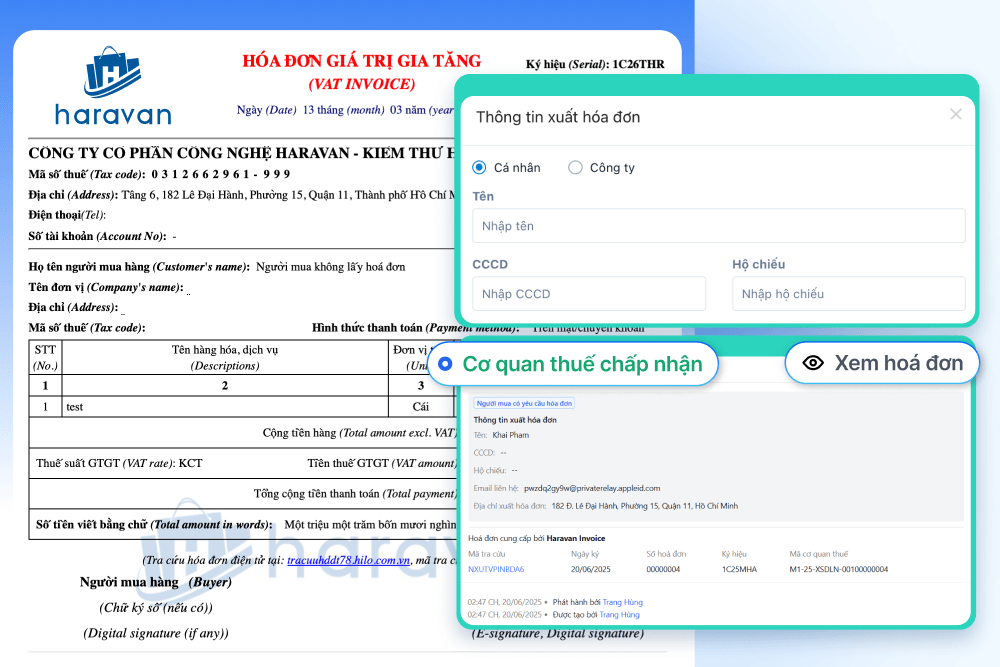Click the Nhập tên input field
The width and height of the screenshot is (1000, 667).
(719, 226)
